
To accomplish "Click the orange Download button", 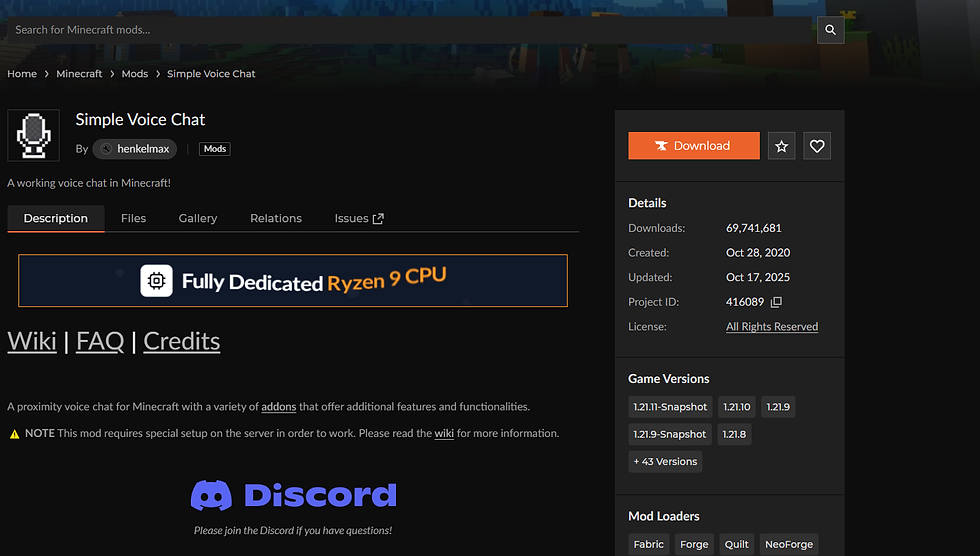I will (x=694, y=146).
